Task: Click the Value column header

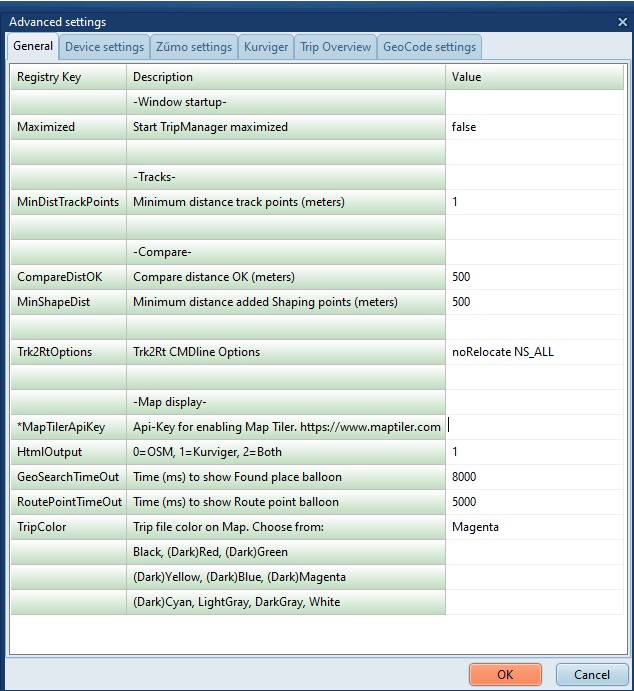Action: pyautogui.click(x=535, y=77)
